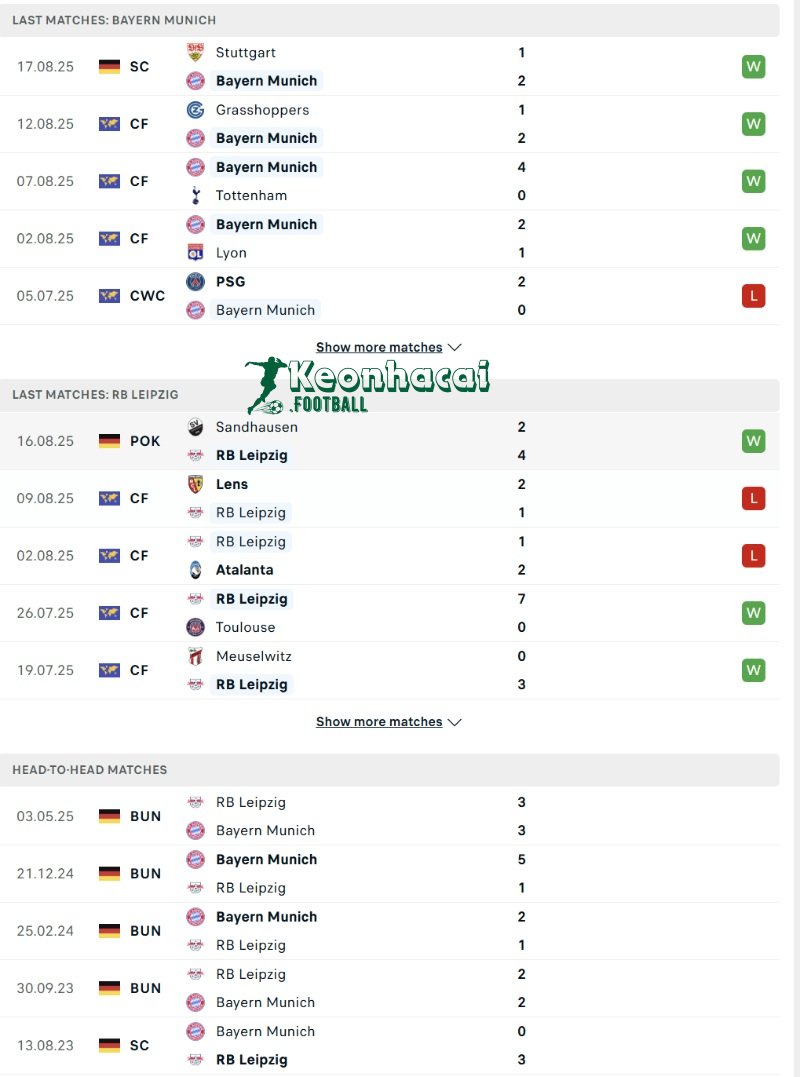800x1077 pixels.
Task: Select the Toulouse team logo
Action: click(x=194, y=627)
